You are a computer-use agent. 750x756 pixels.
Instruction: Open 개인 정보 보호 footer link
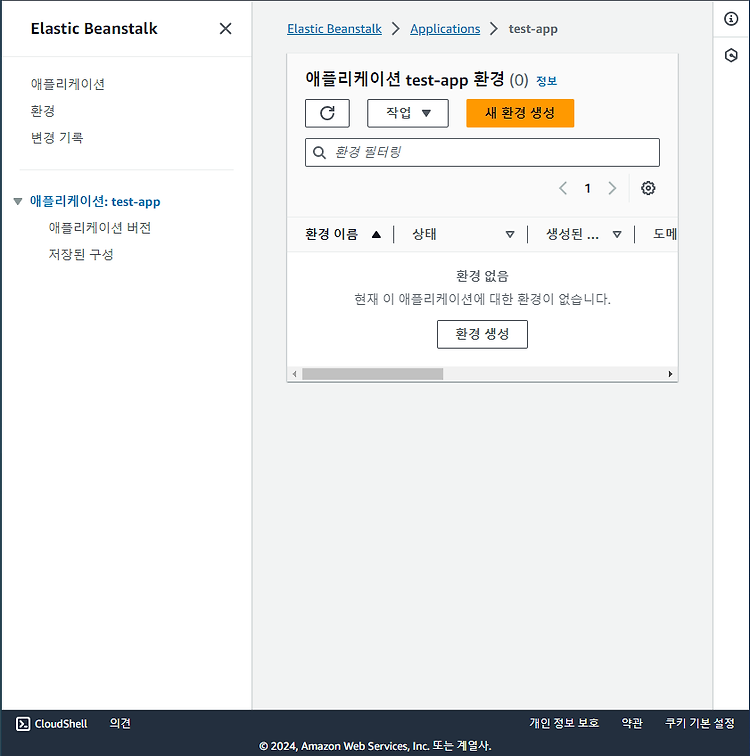pyautogui.click(x=564, y=724)
